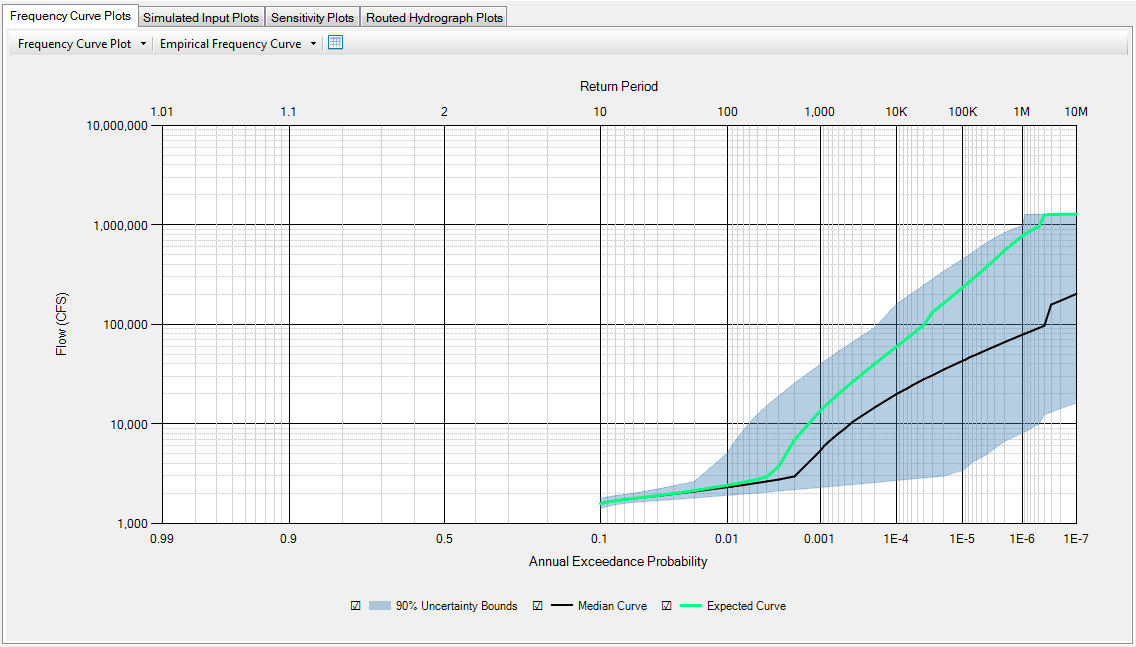Click the Flow (CFS) axis label
This screenshot has height=647, width=1136.
(x=63, y=324)
